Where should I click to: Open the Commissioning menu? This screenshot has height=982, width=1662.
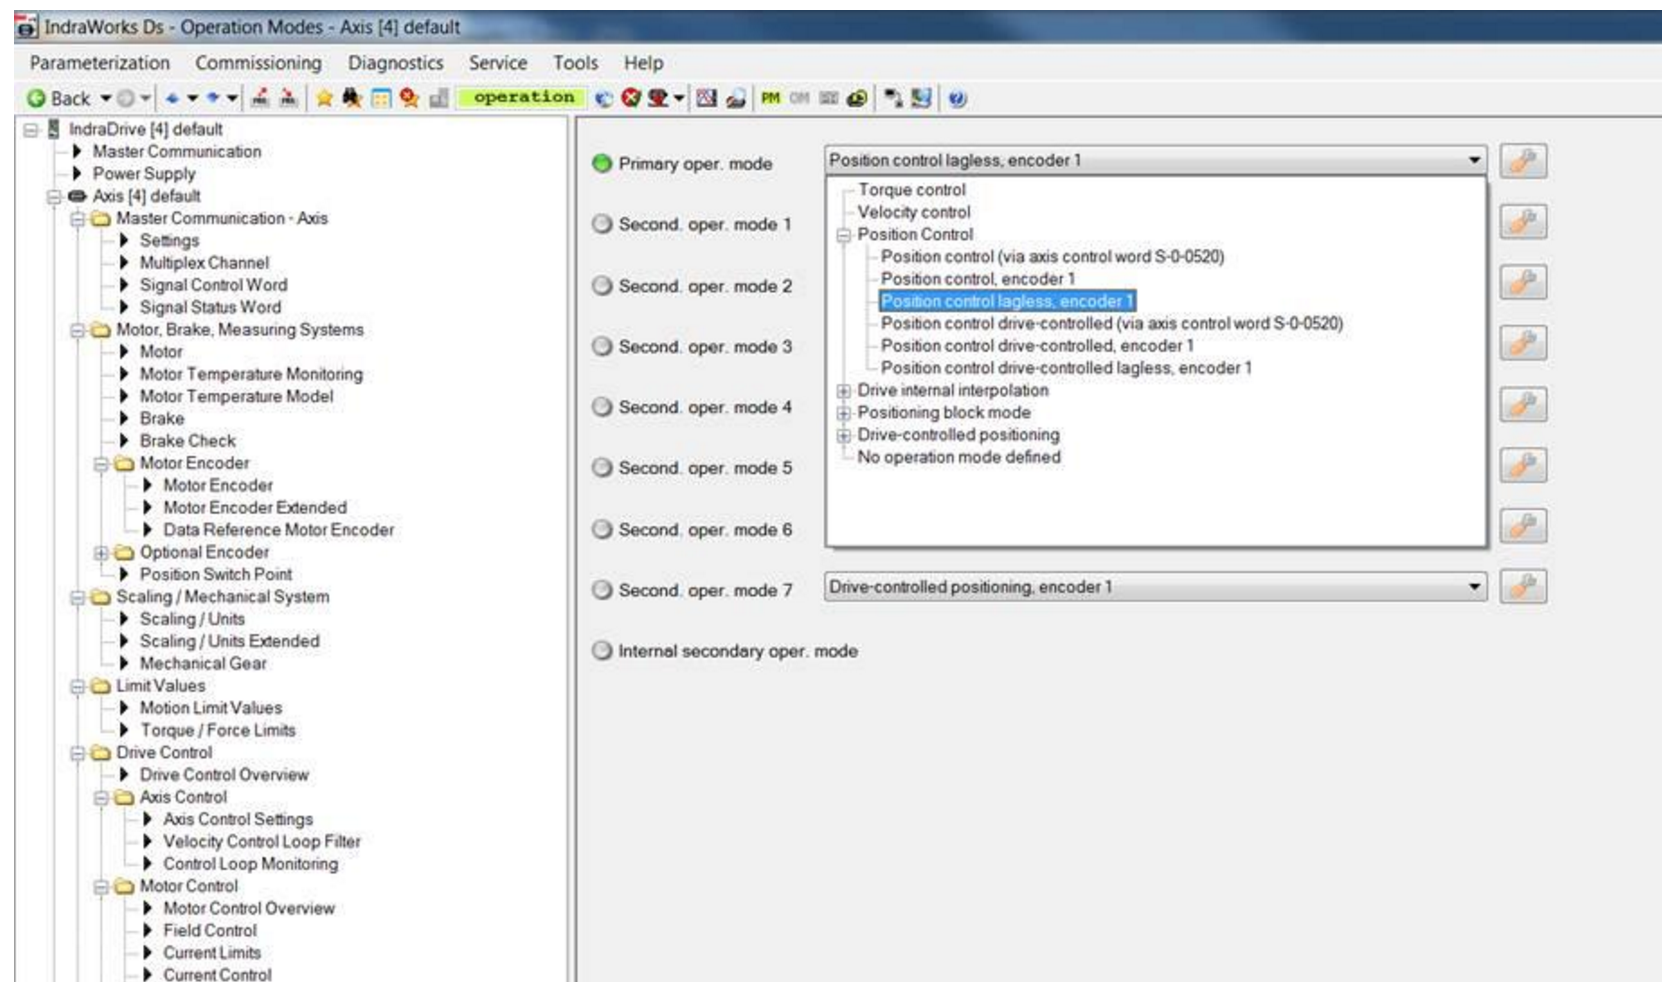258,62
